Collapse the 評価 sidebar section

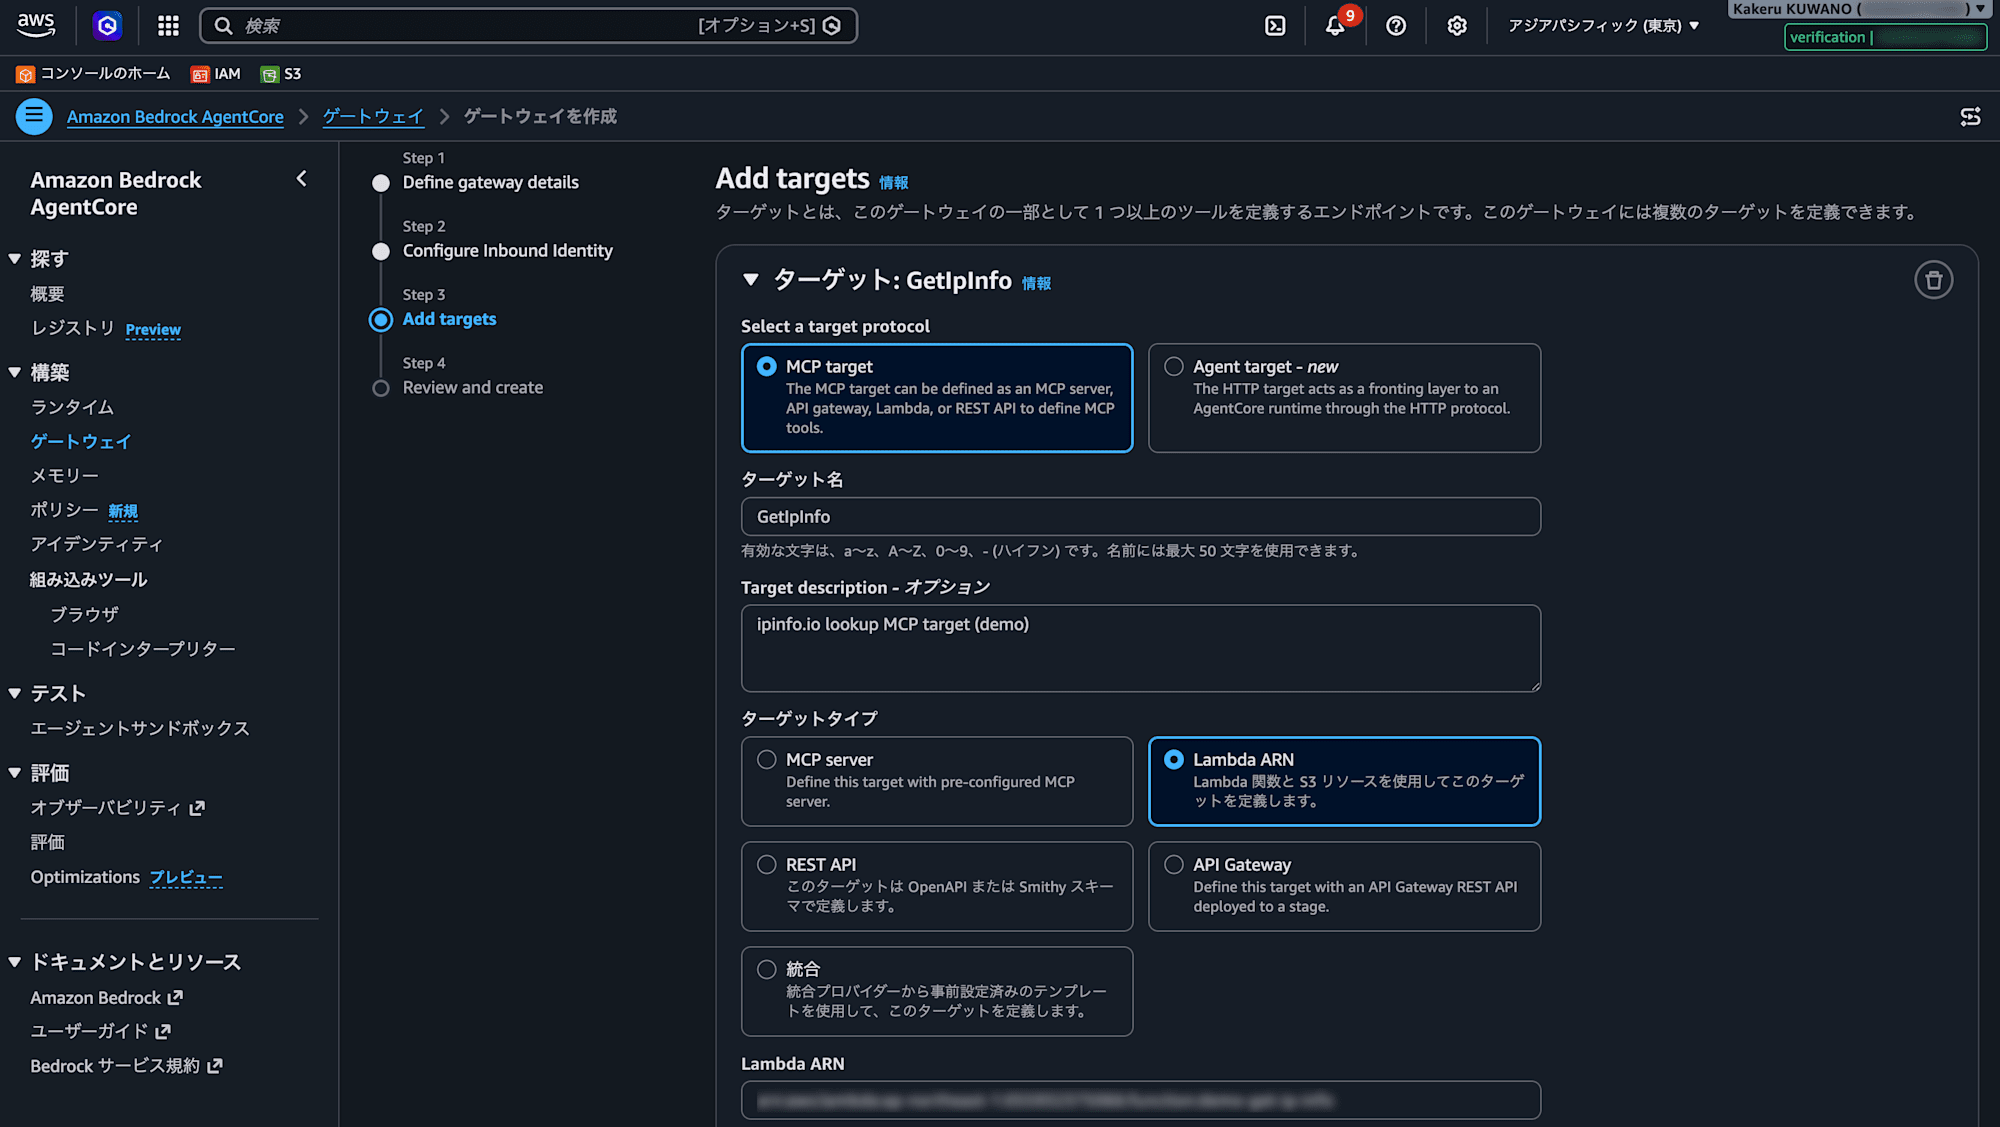pyautogui.click(x=15, y=773)
